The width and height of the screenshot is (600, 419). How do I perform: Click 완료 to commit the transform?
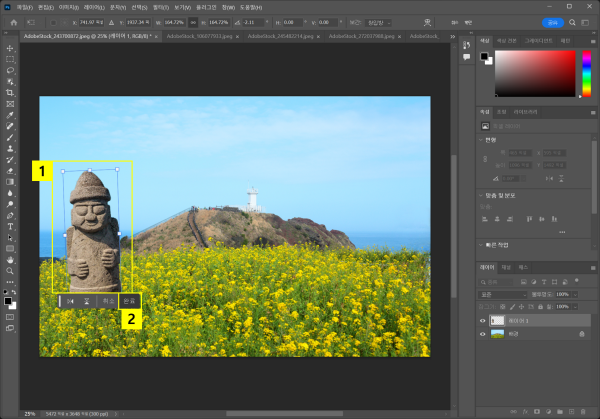129,300
